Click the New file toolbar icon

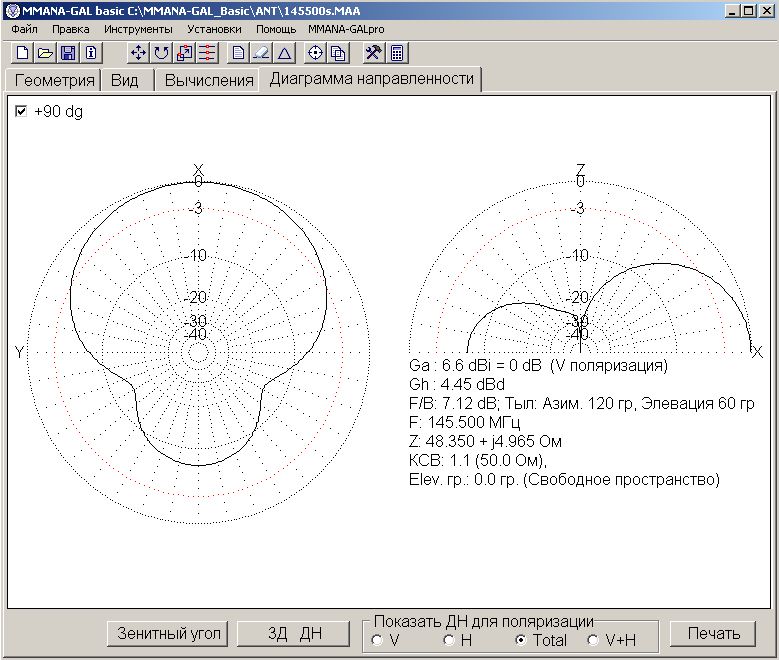click(23, 53)
